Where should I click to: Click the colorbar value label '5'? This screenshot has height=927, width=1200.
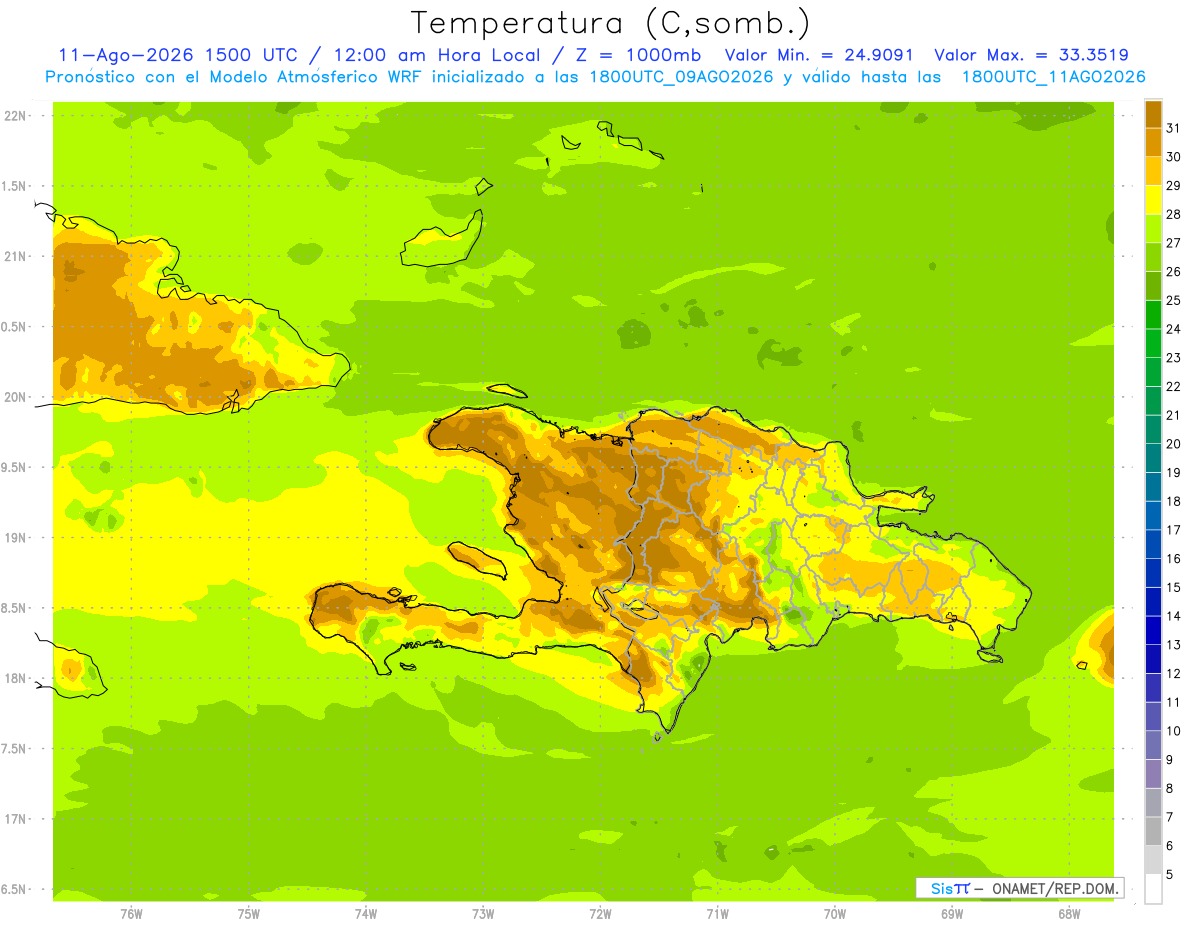(x=1169, y=875)
